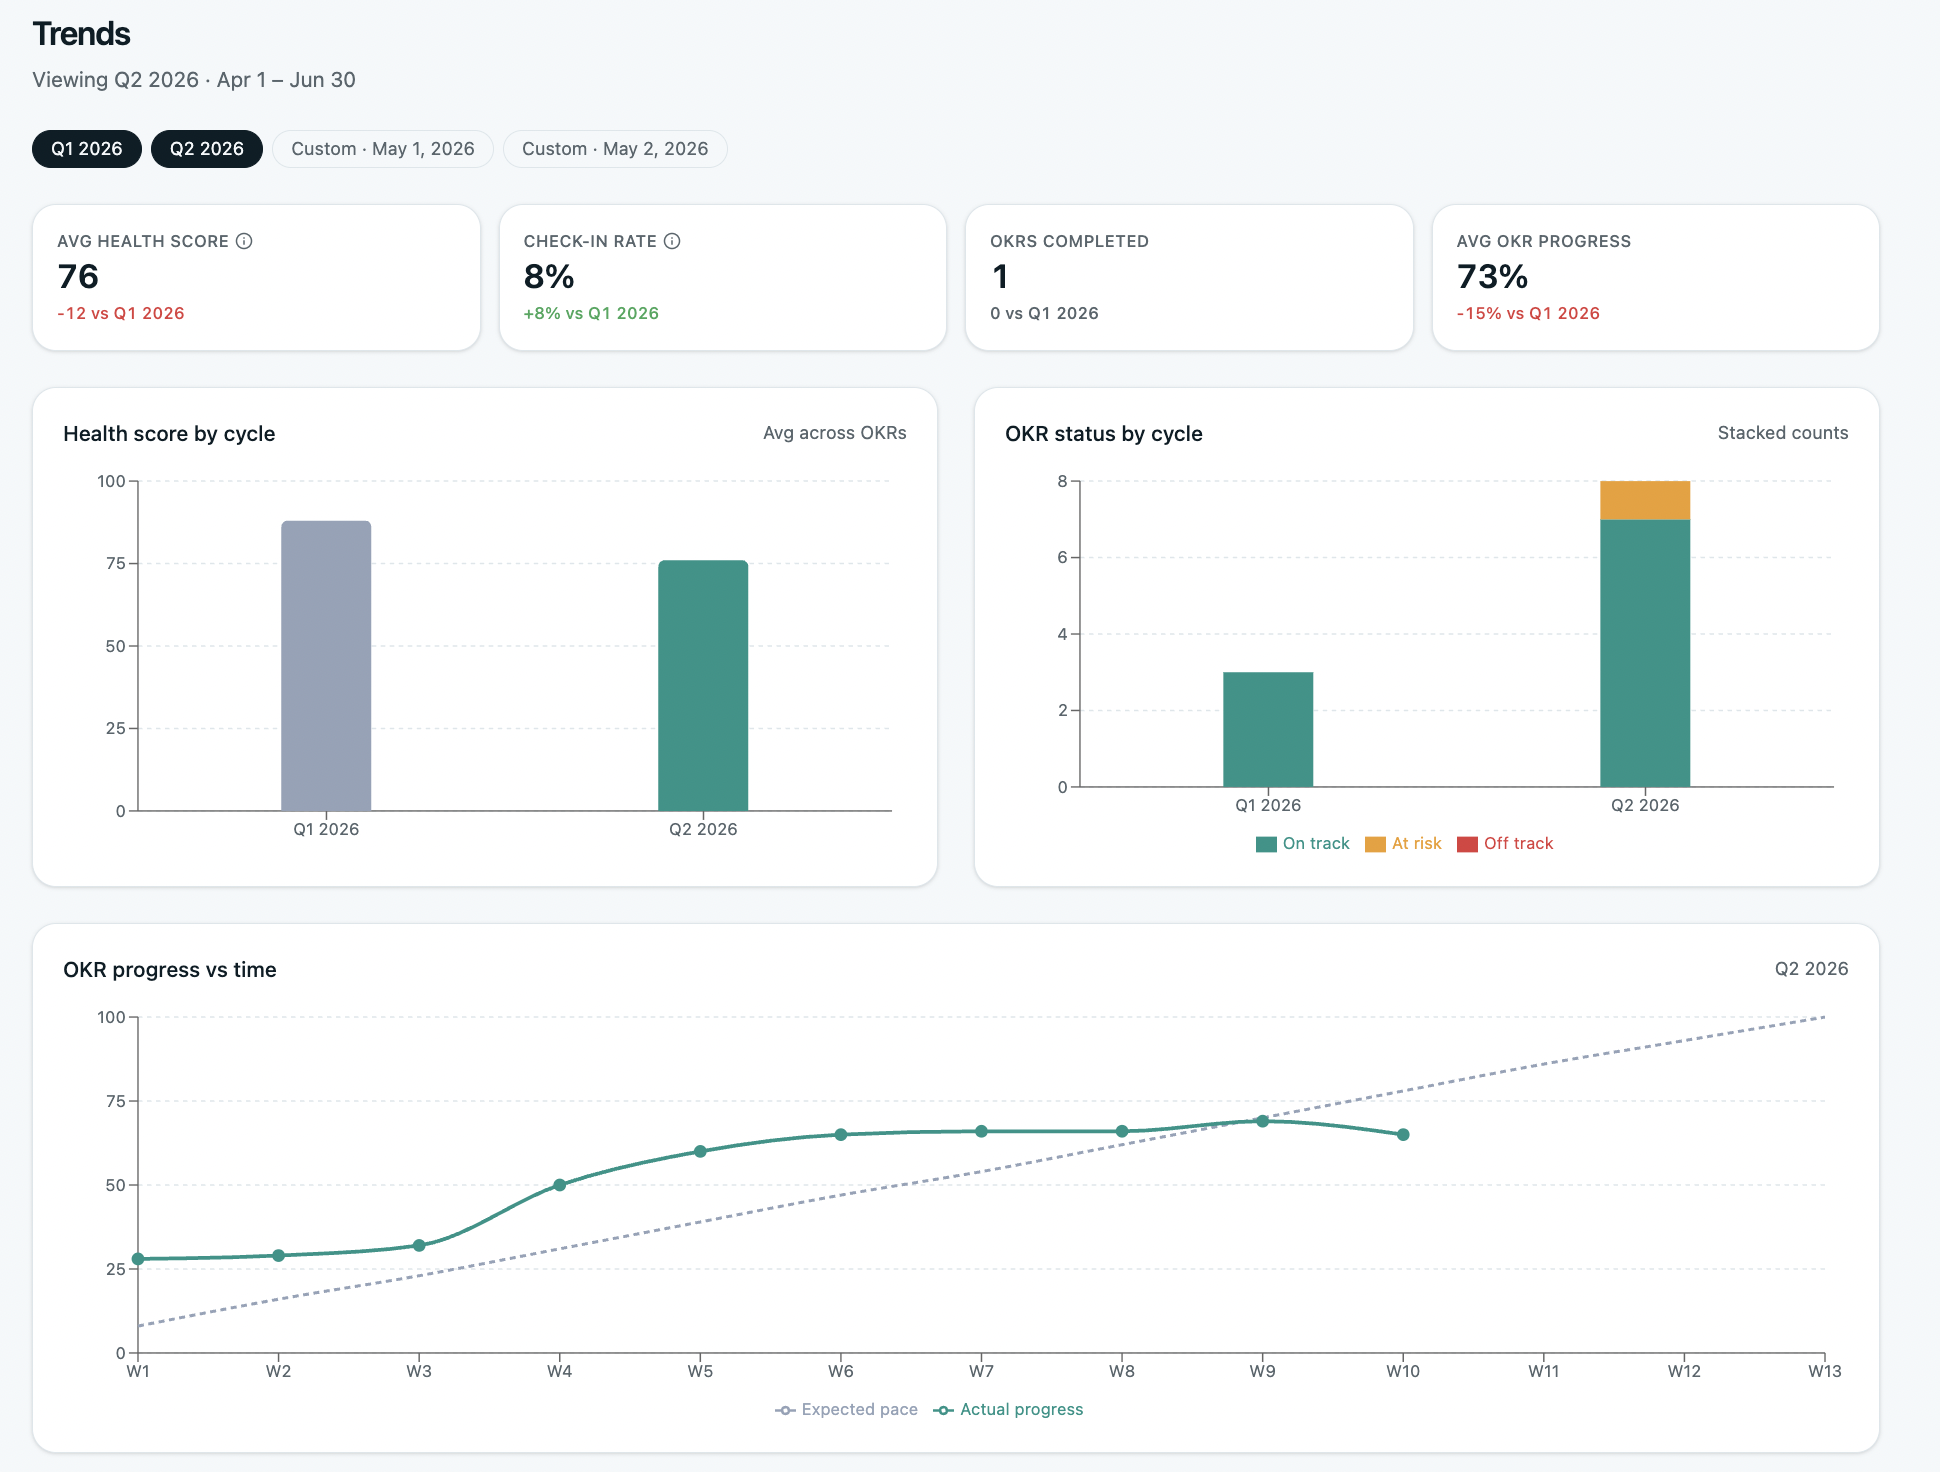Select the Q1 2026 cycle pill
The image size is (1940, 1472).
(87, 149)
